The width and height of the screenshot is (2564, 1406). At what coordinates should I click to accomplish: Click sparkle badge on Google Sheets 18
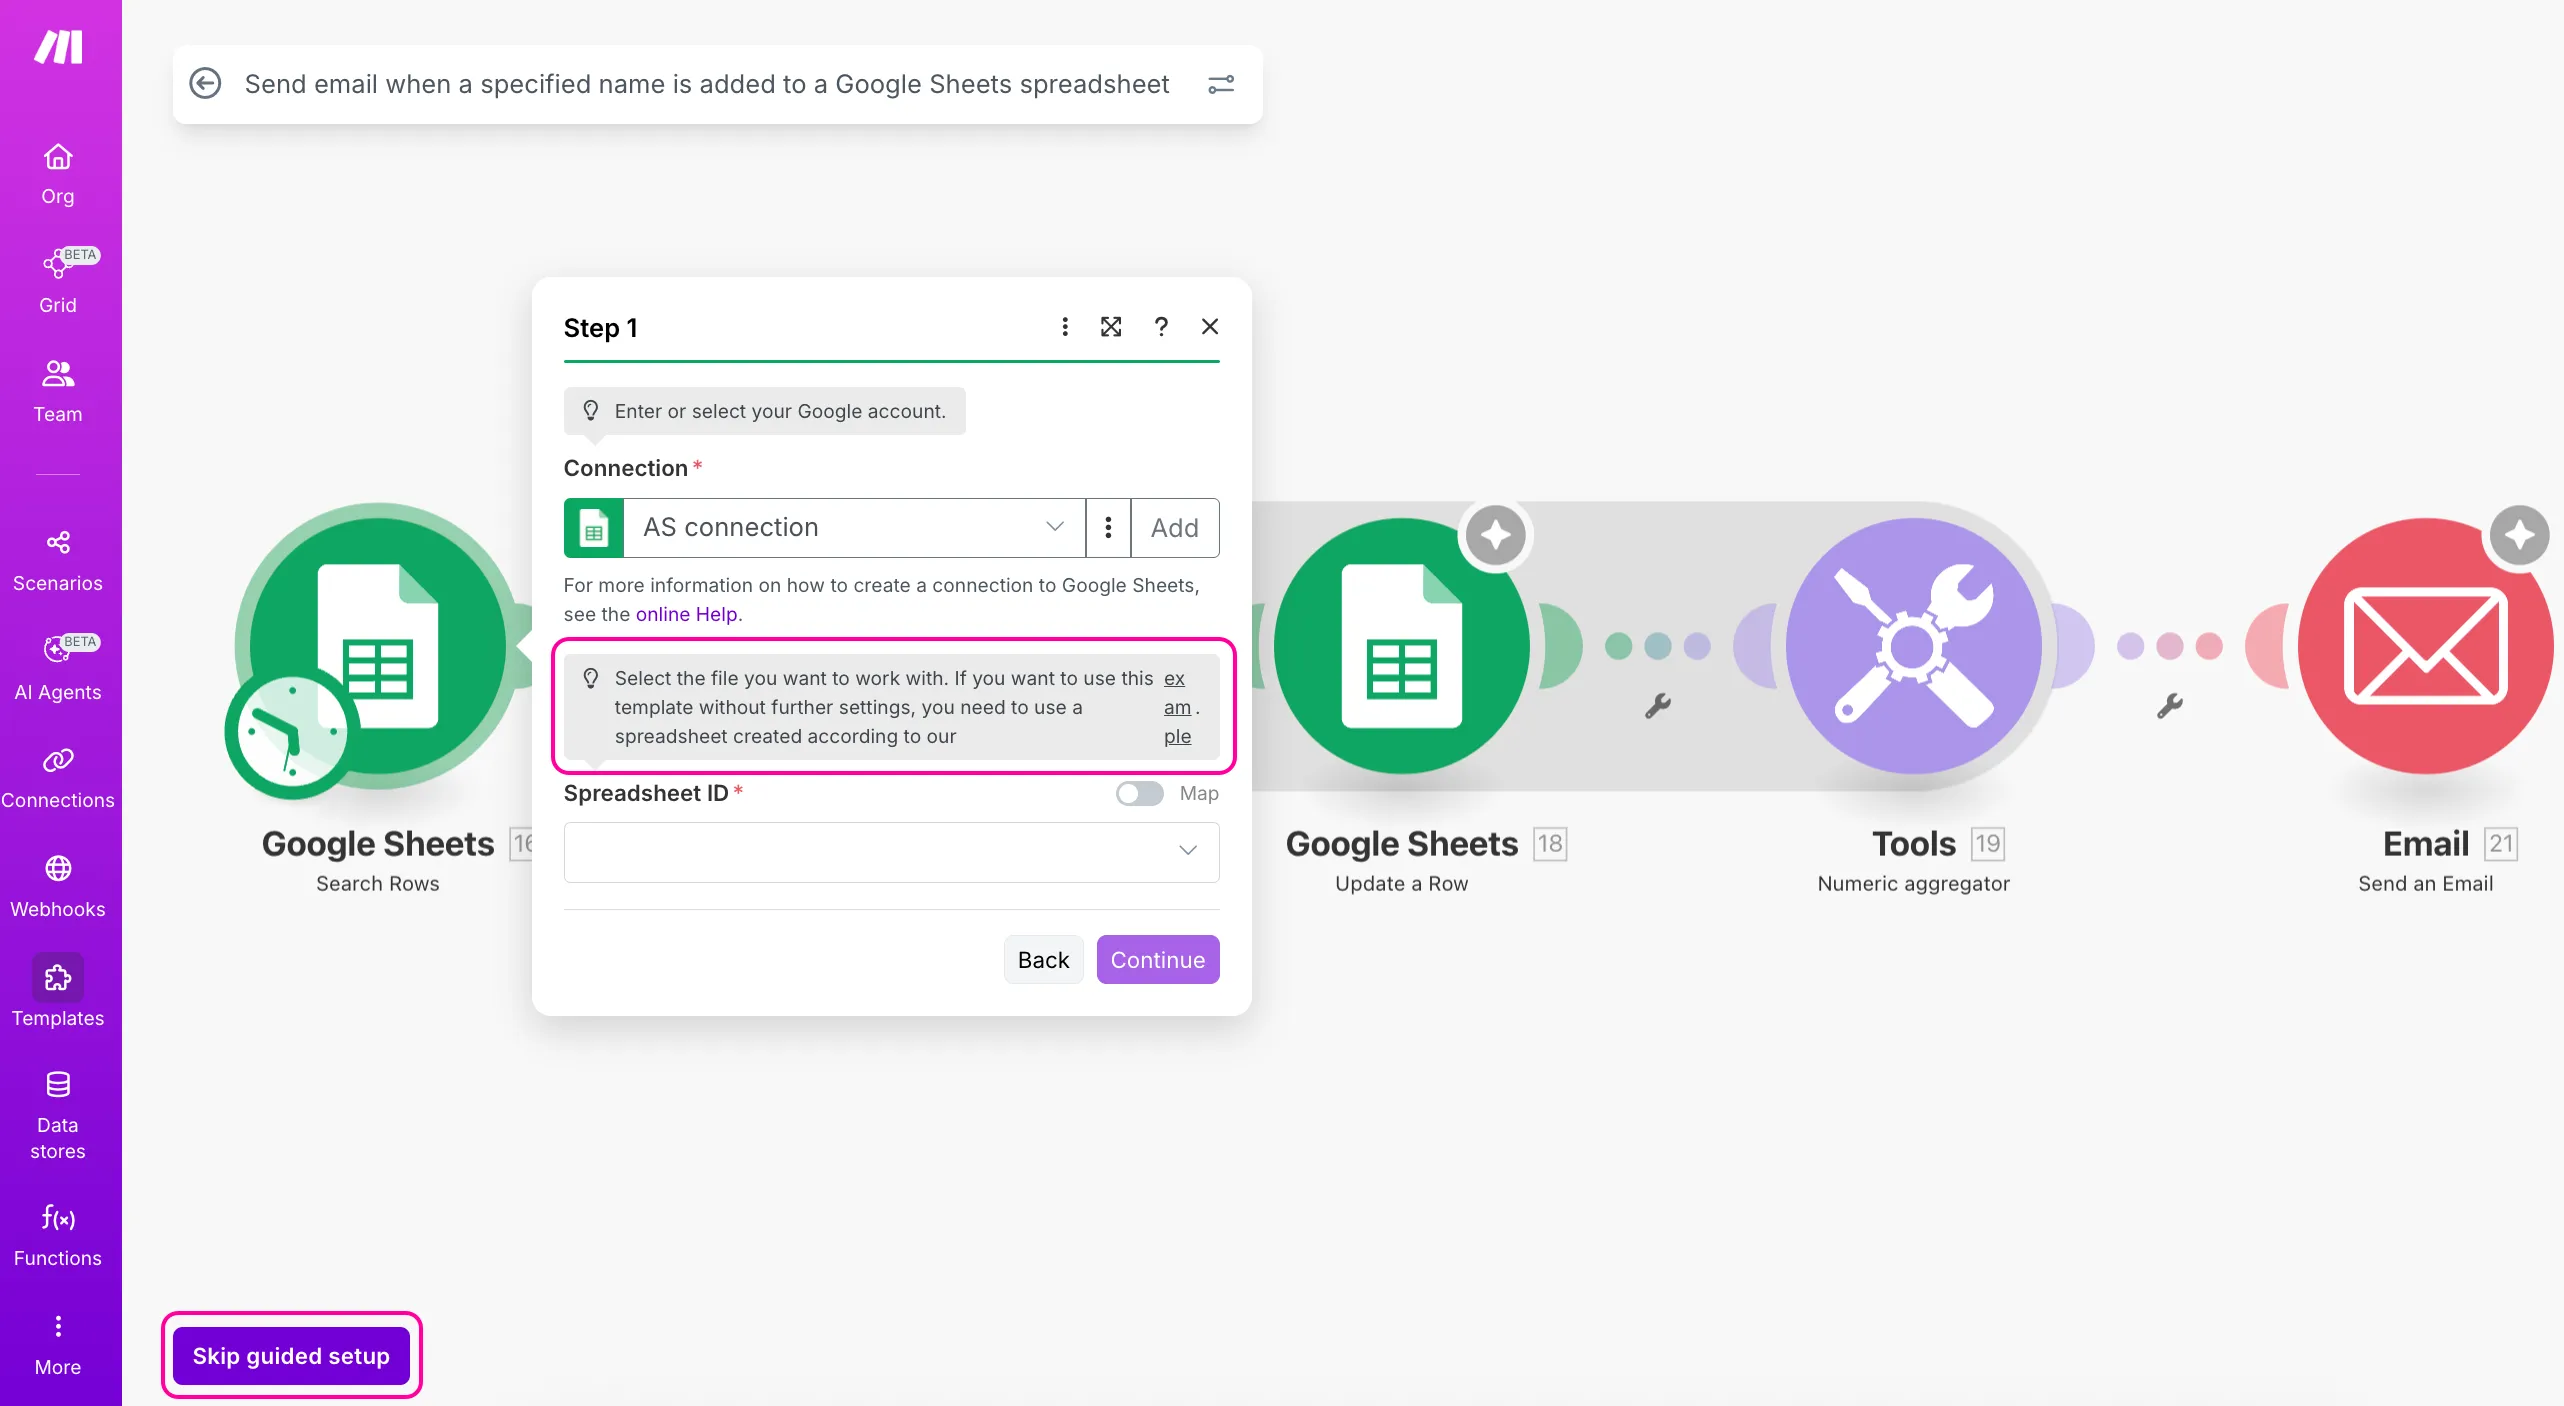tap(1496, 536)
